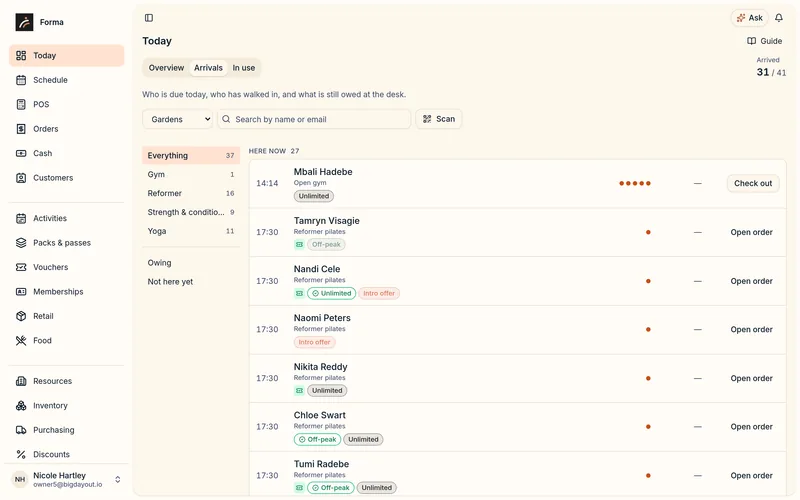Screen dimensions: 800x500
Task: Open order for Tamryn Visagie
Action: coord(751,232)
